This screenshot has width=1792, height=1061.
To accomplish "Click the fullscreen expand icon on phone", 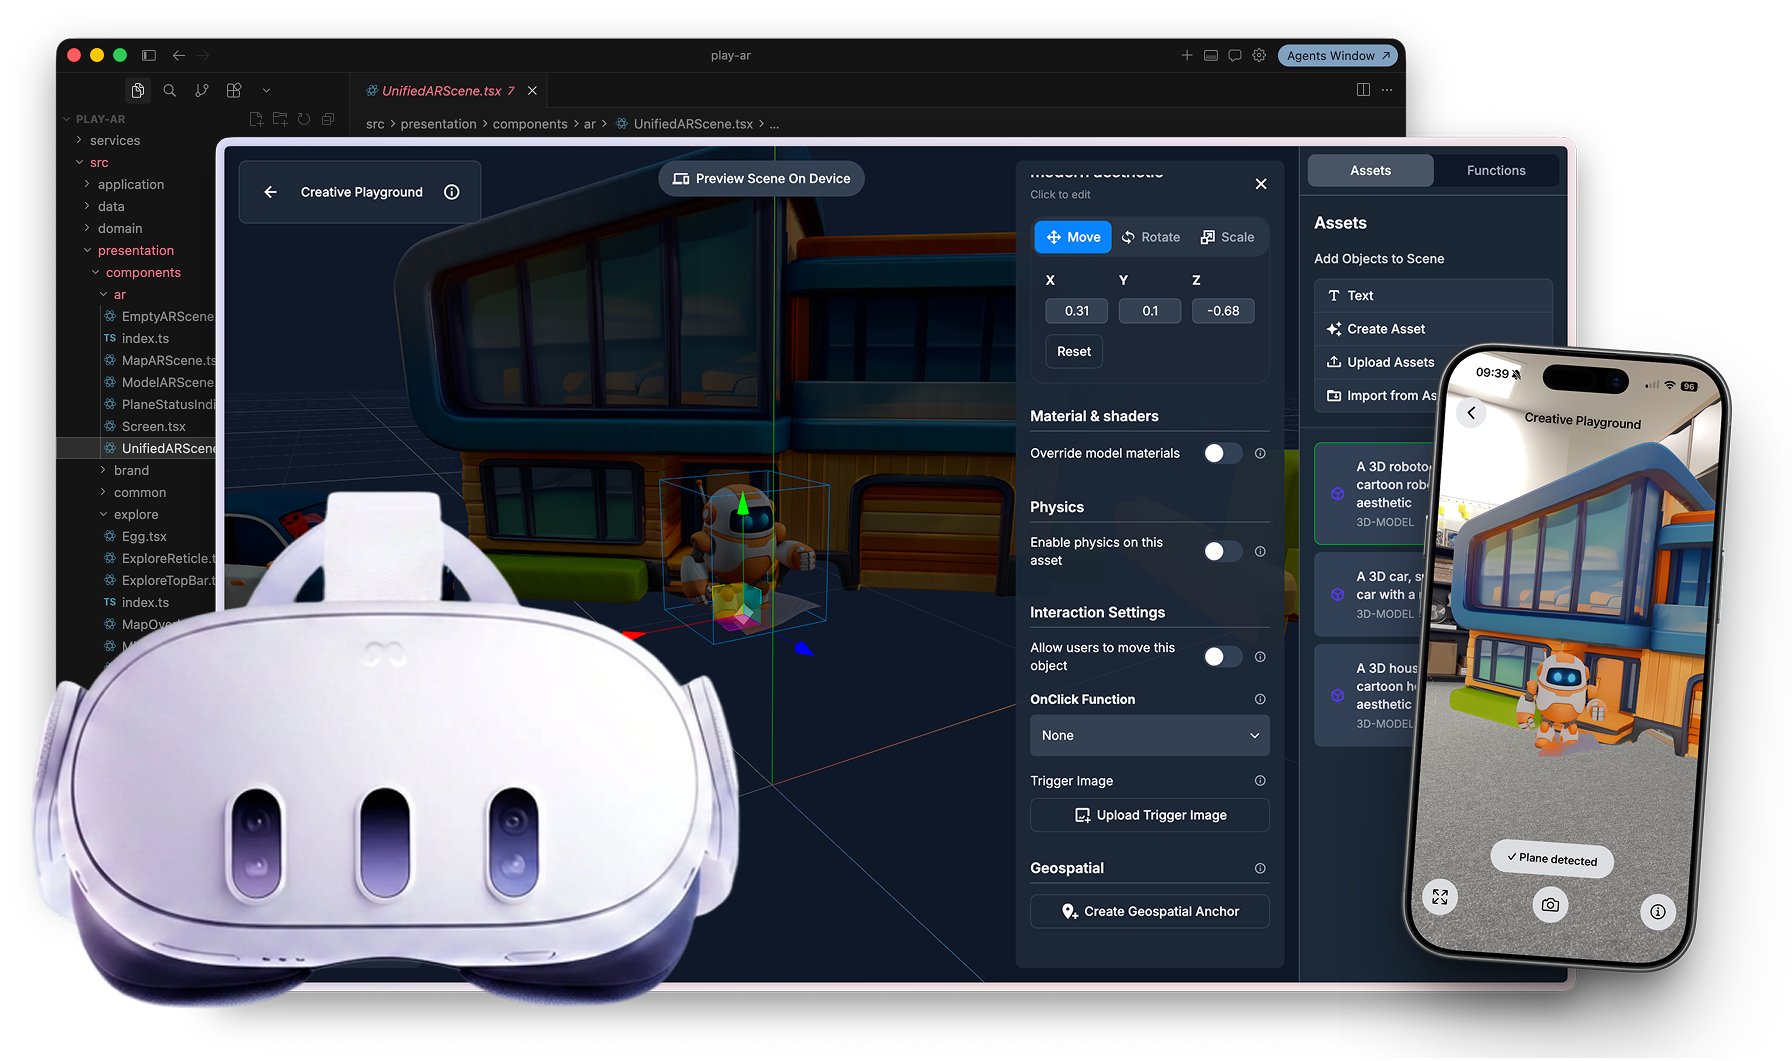I will point(1440,897).
